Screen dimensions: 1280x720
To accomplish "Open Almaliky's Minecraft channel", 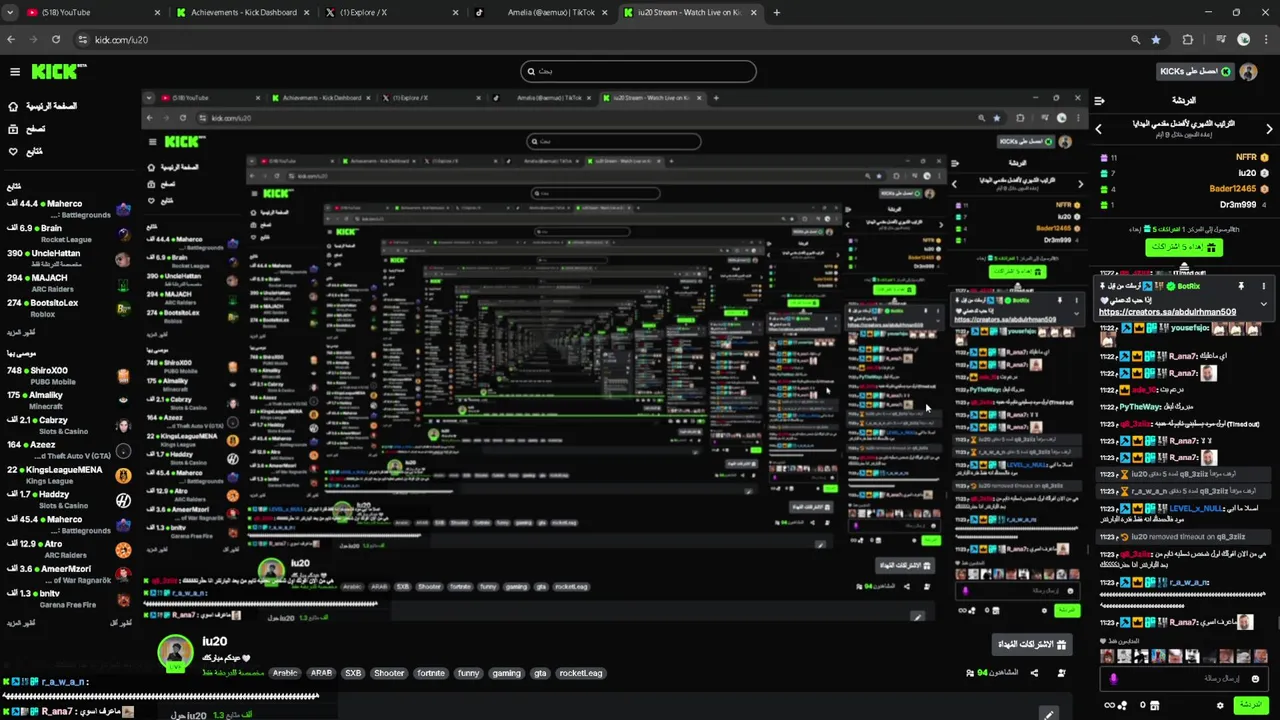I will pyautogui.click(x=68, y=401).
